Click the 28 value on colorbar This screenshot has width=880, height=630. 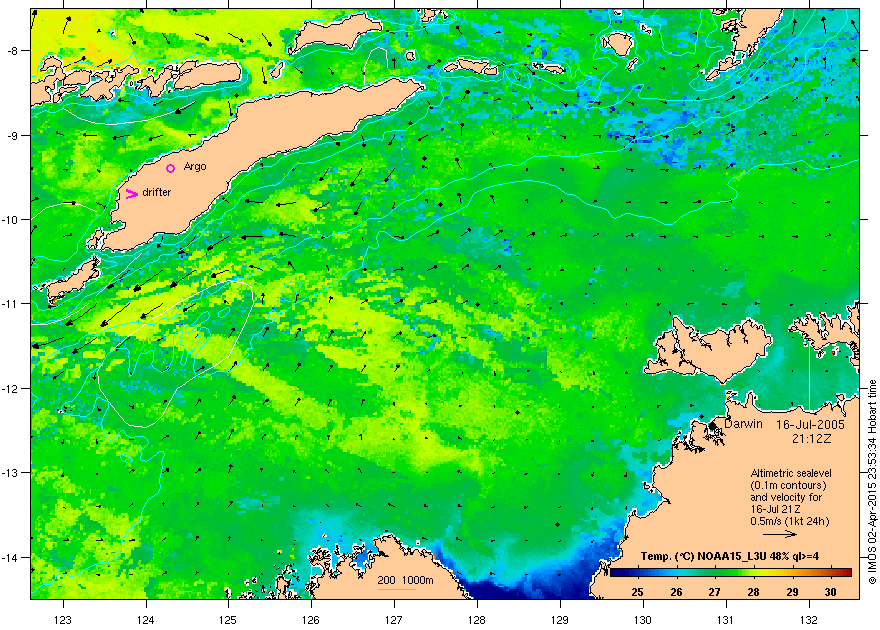point(753,592)
